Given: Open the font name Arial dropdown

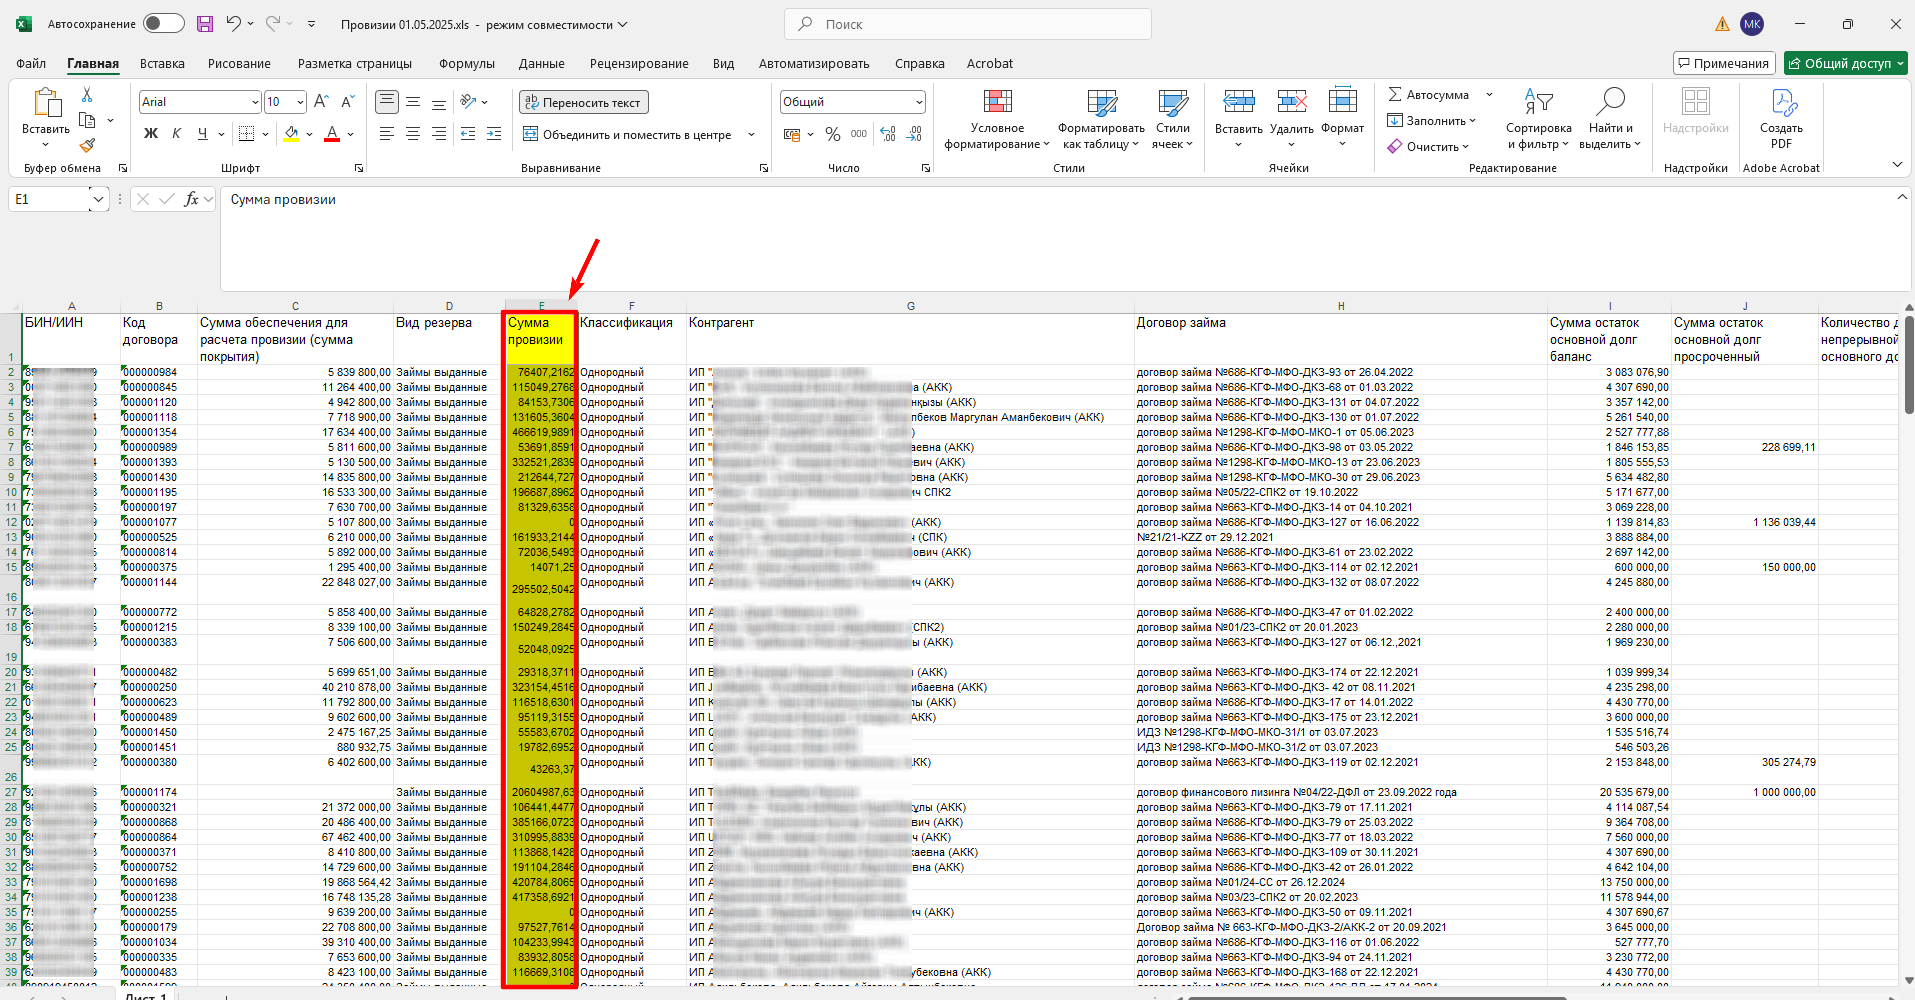Looking at the screenshot, I should click(255, 102).
